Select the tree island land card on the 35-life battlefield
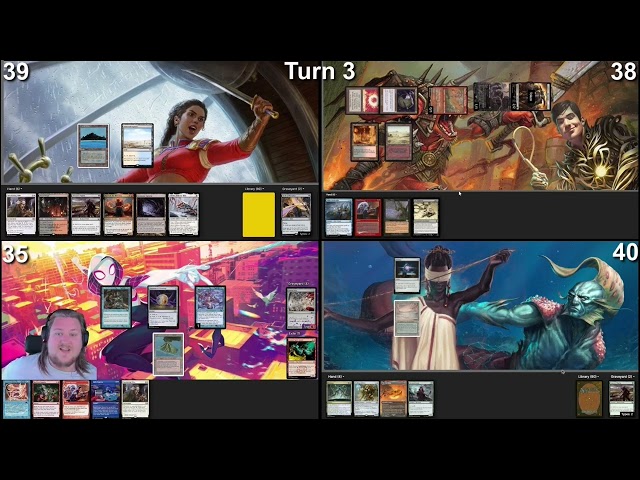640x480 pixels. click(x=168, y=354)
